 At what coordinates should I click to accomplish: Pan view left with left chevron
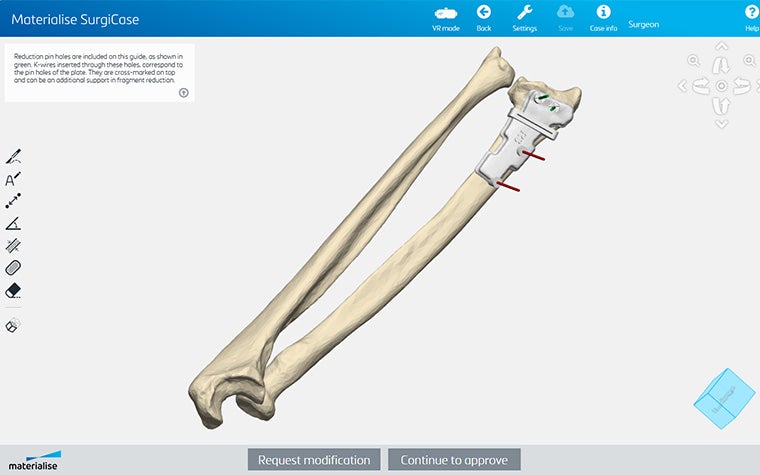[682, 86]
